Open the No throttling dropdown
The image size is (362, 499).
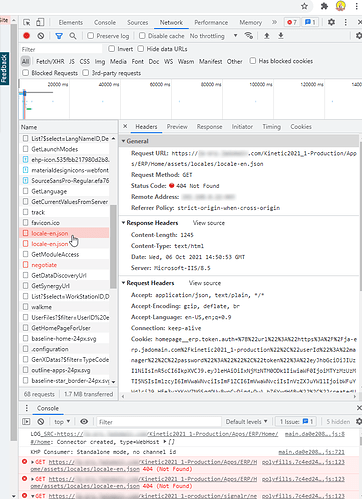click(213, 36)
